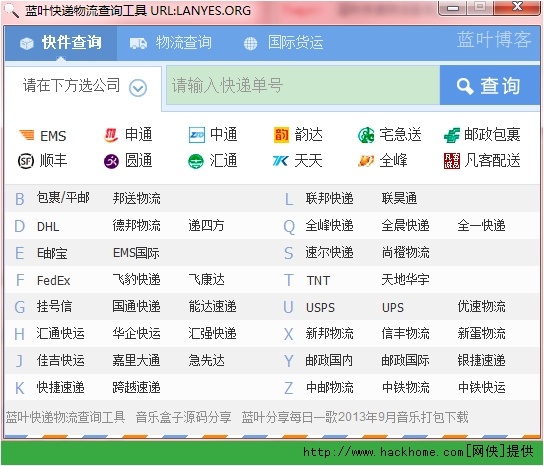The height and width of the screenshot is (466, 544).
Task: Select the 韵达 yellow logo icon
Action: tap(281, 135)
